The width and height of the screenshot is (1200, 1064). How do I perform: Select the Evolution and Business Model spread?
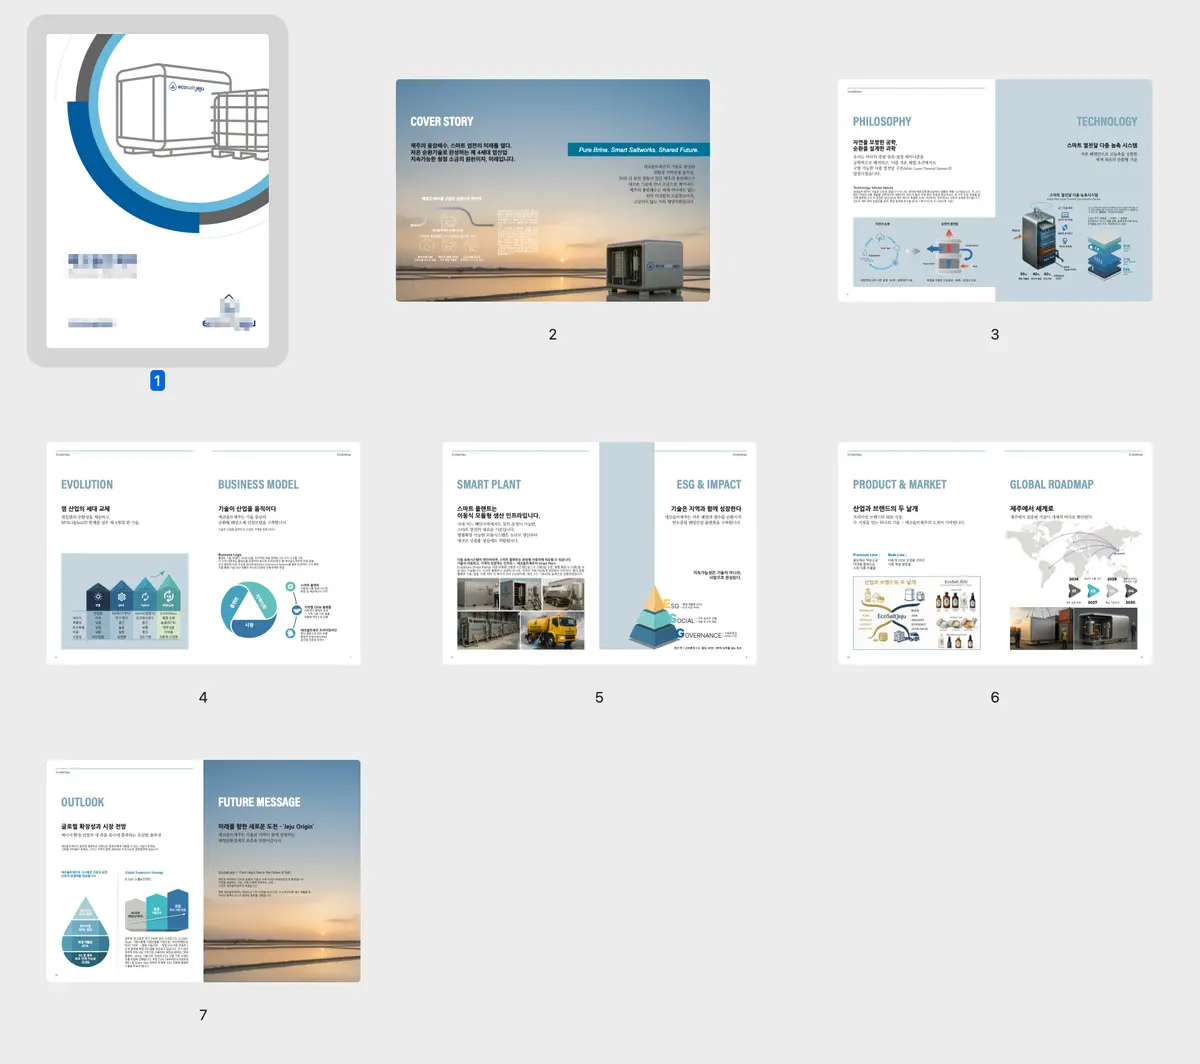pos(203,553)
